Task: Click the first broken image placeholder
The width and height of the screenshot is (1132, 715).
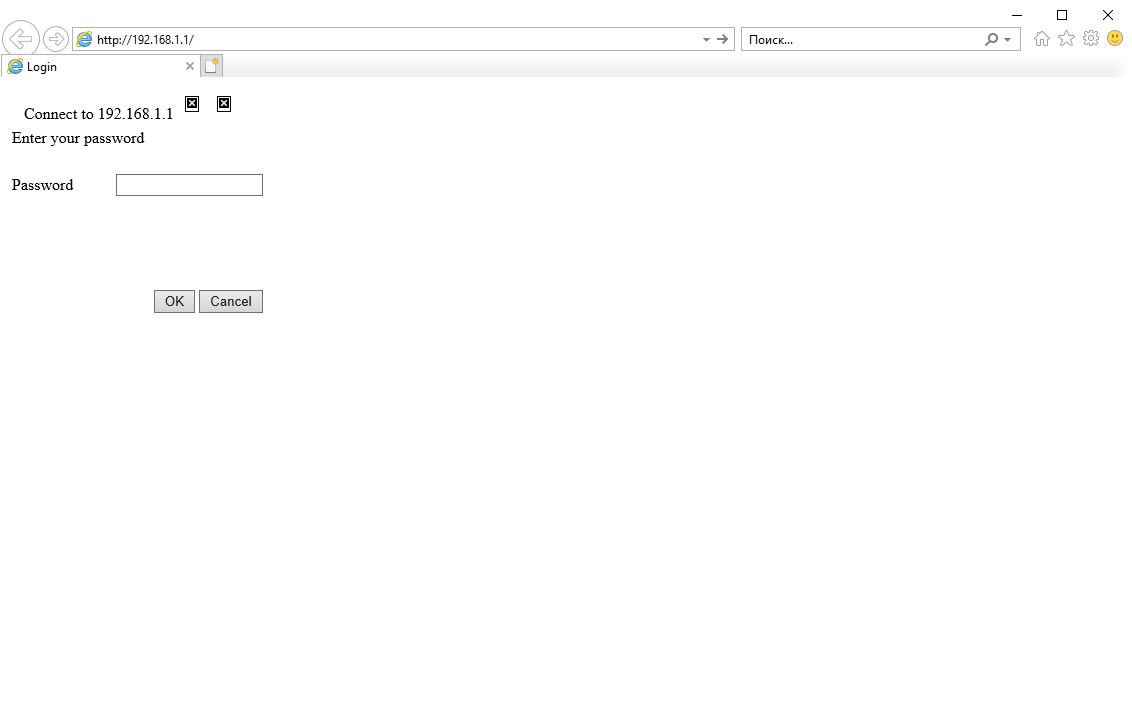Action: coord(192,103)
